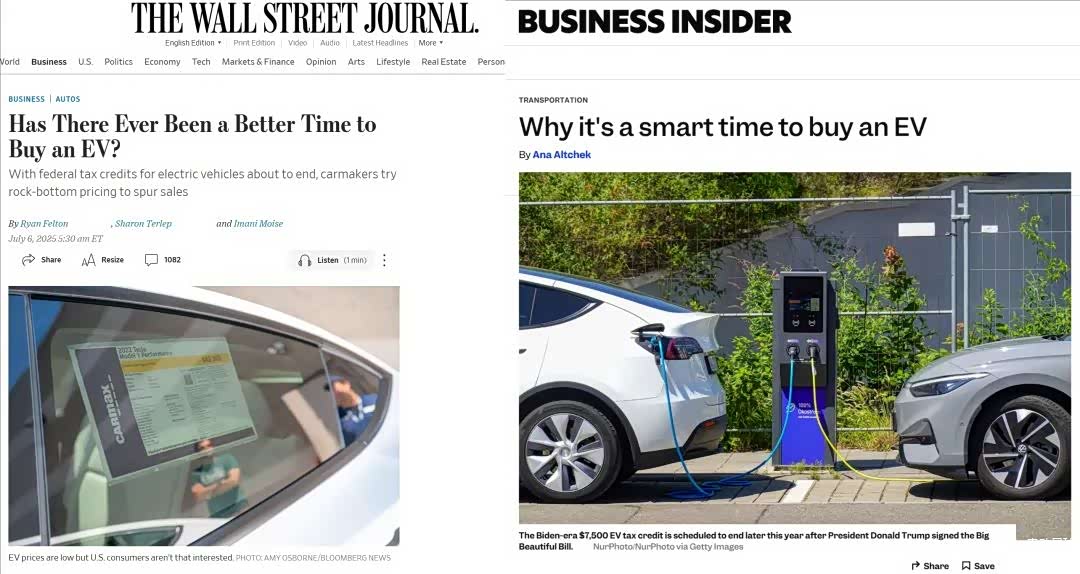Open the Real Estate section

click(x=444, y=61)
